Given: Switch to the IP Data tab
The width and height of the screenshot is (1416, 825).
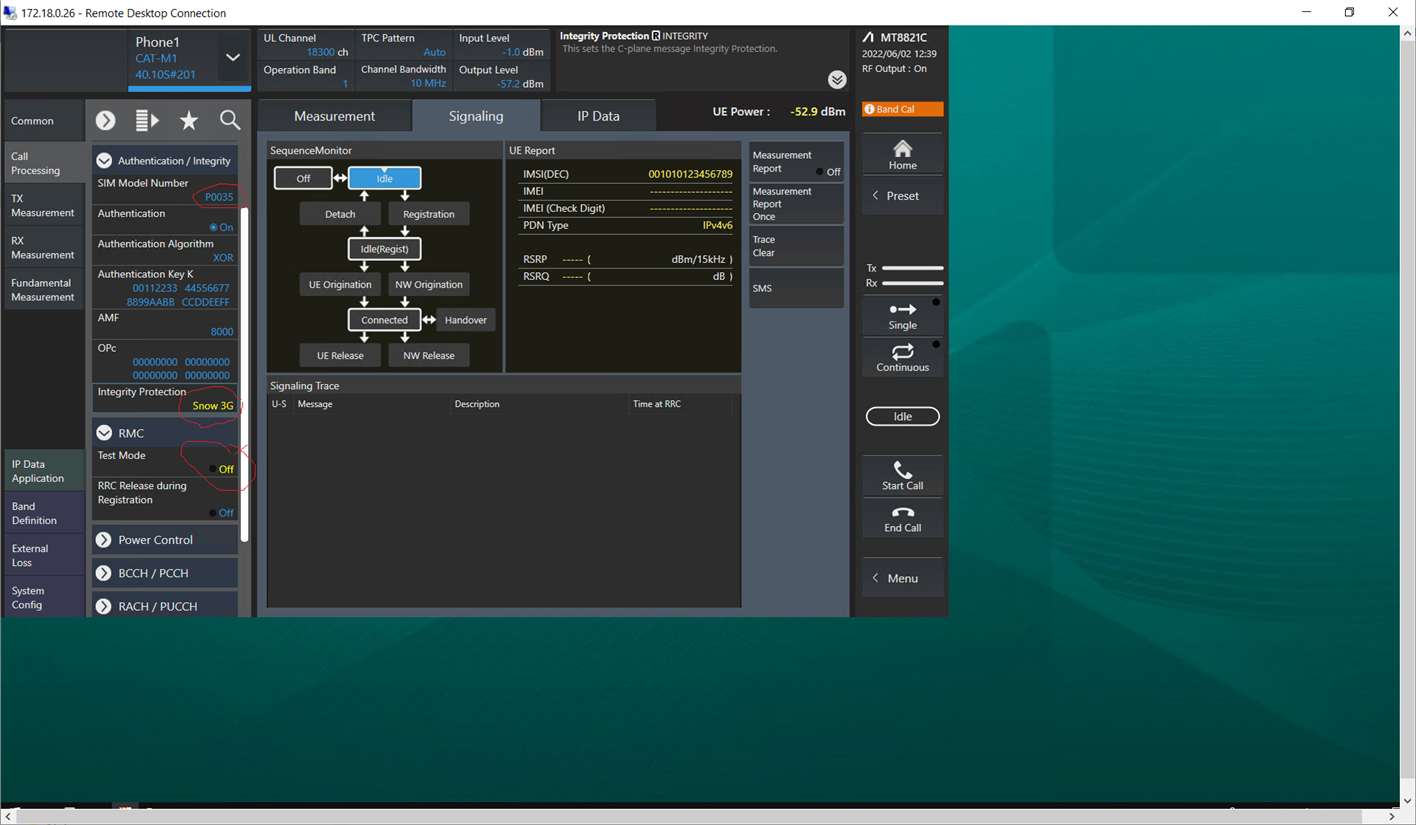Looking at the screenshot, I should coord(597,115).
